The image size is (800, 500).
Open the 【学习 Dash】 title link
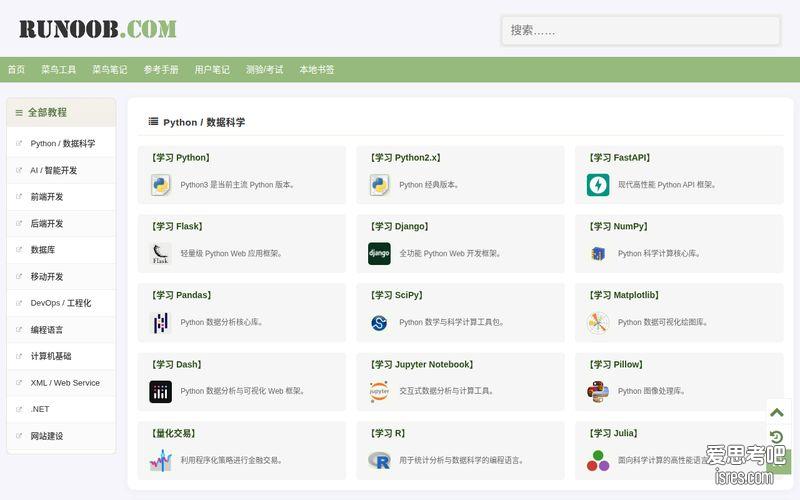pos(177,364)
